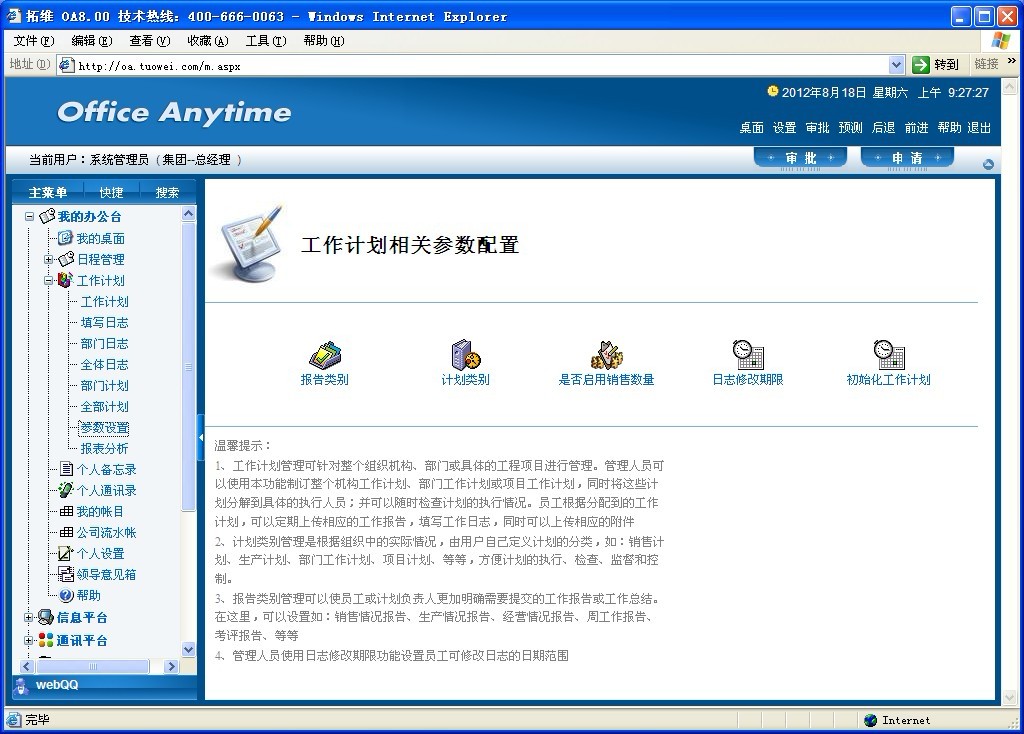Viewport: 1024px width, 734px height.
Task: Click the 计划类别 icon
Action: (466, 356)
